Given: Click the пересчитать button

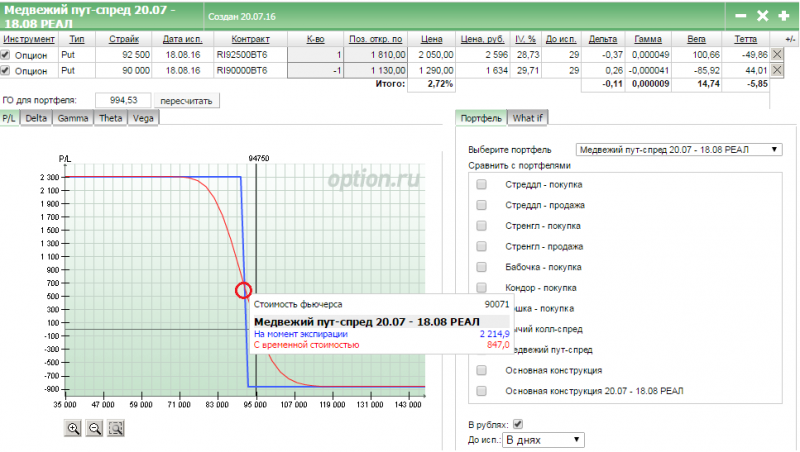Looking at the screenshot, I should (186, 101).
